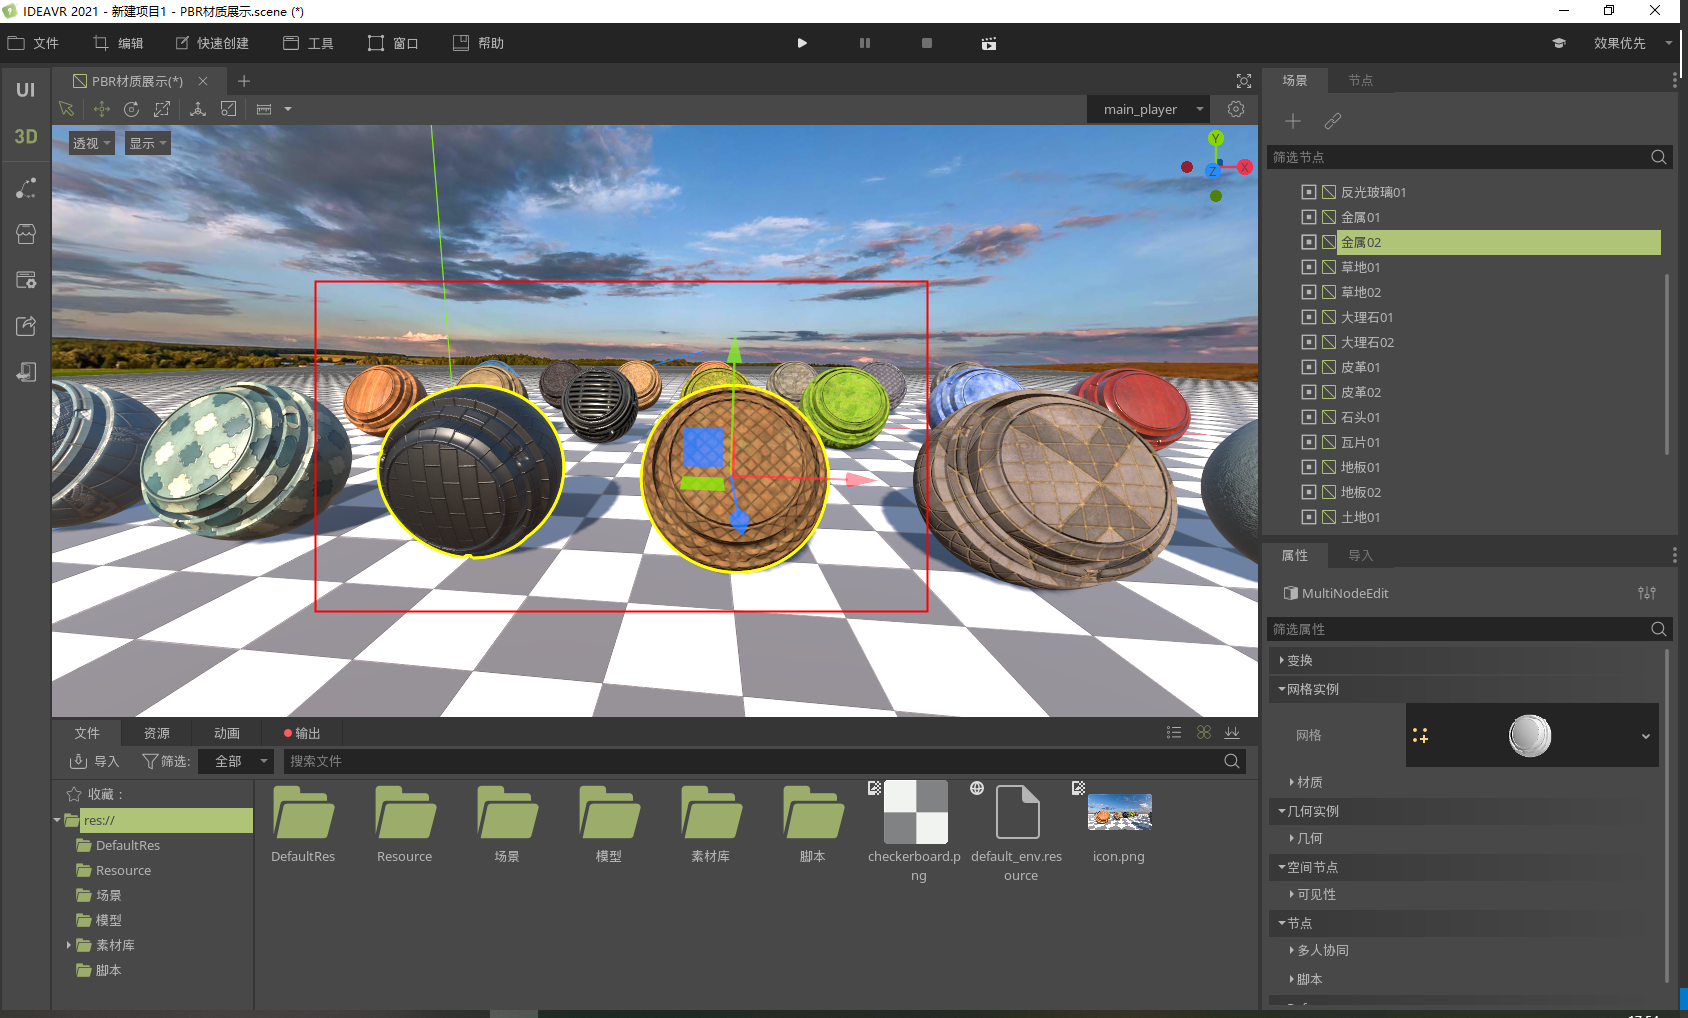The image size is (1688, 1018).
Task: Toggle visibility of 大理石01 node
Action: point(1309,317)
